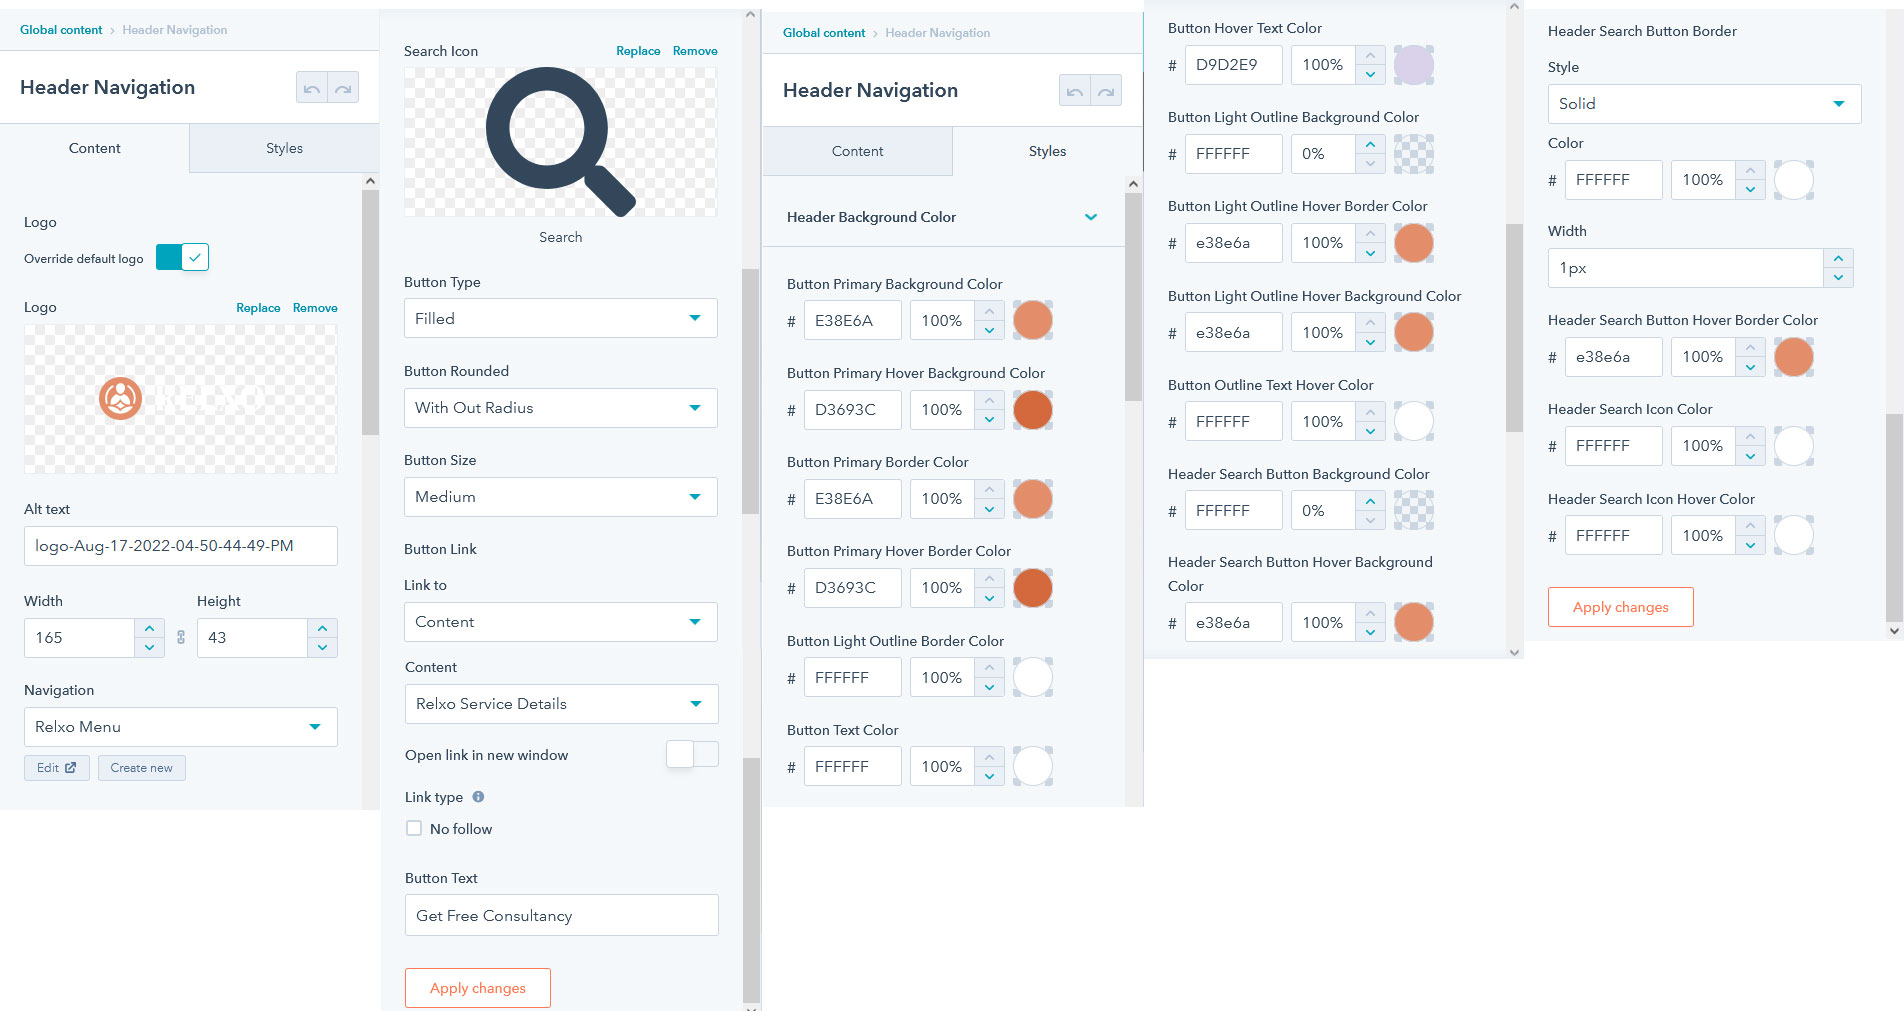Viewport: 1904px width, 1011px height.
Task: Open Button Light Outline Background Color transparent swatch
Action: 1414,154
